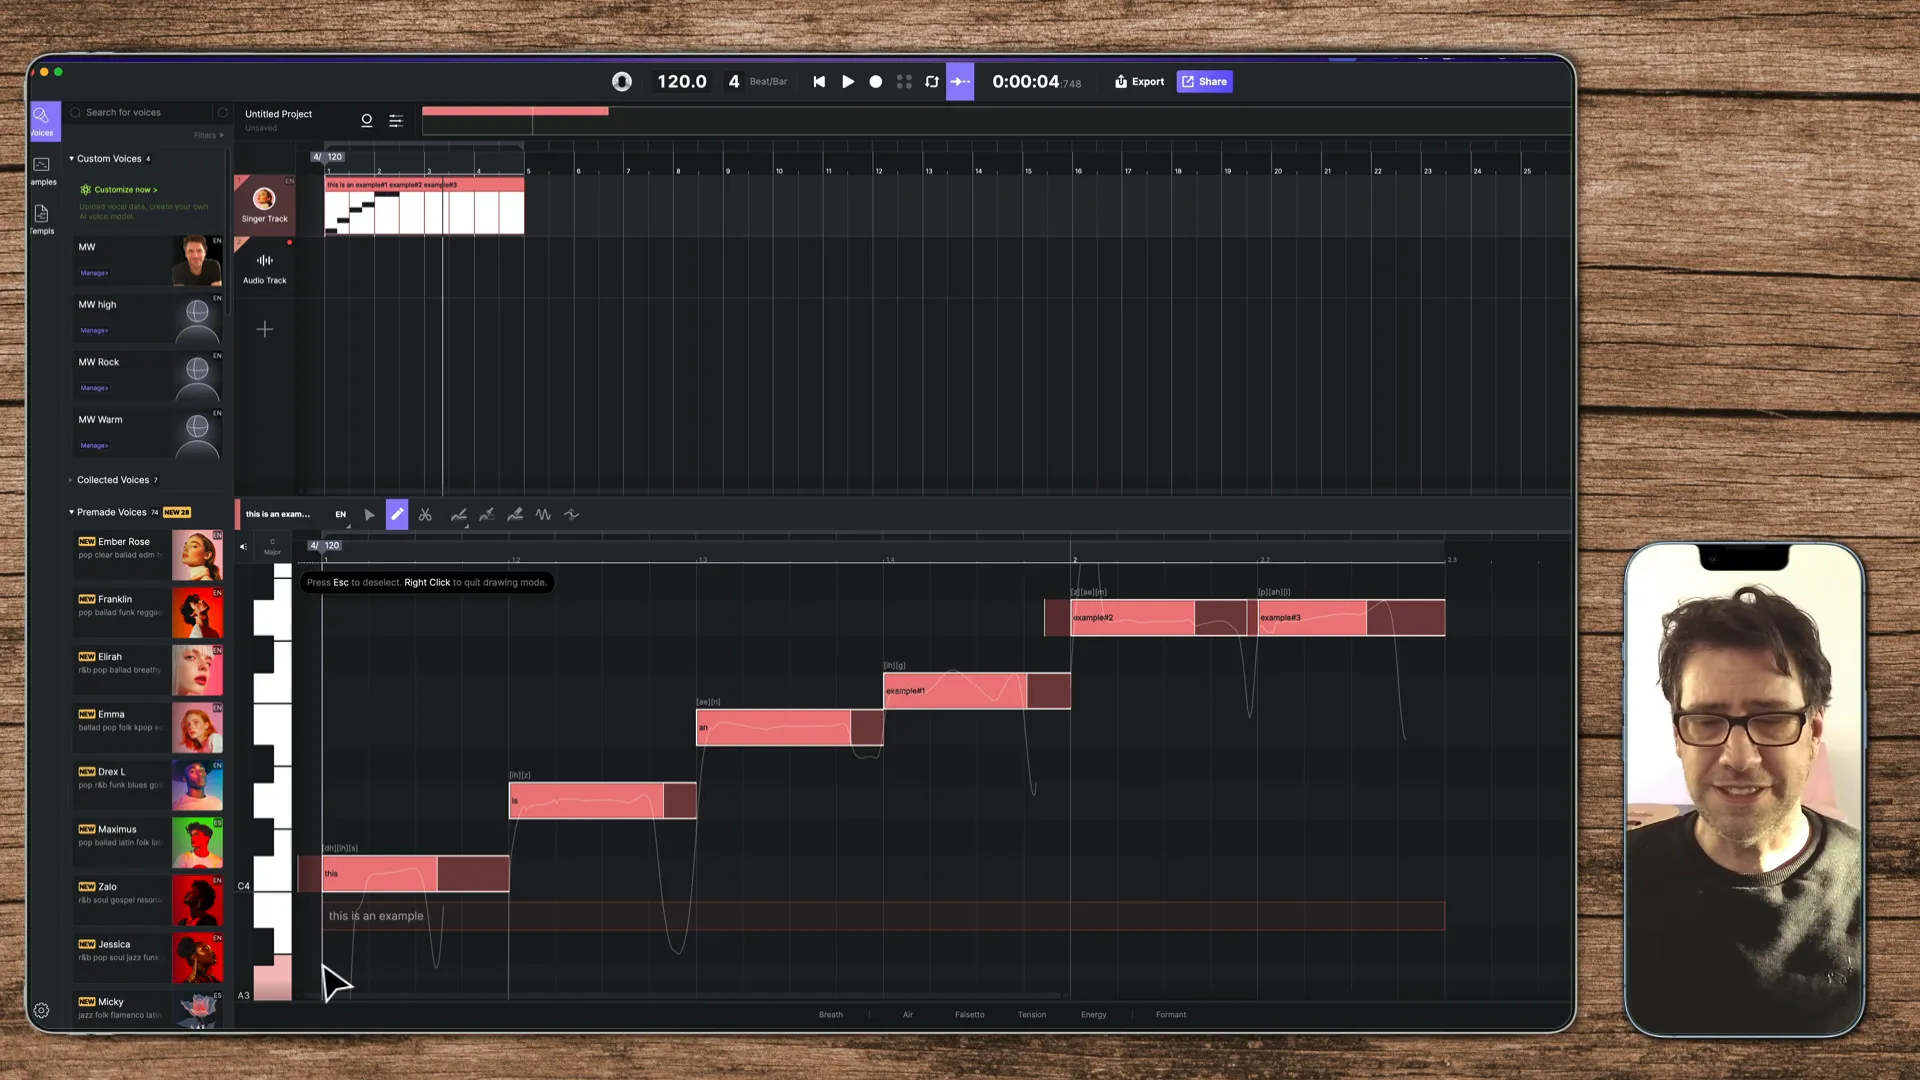Select the pitch line drawing tool

459,514
